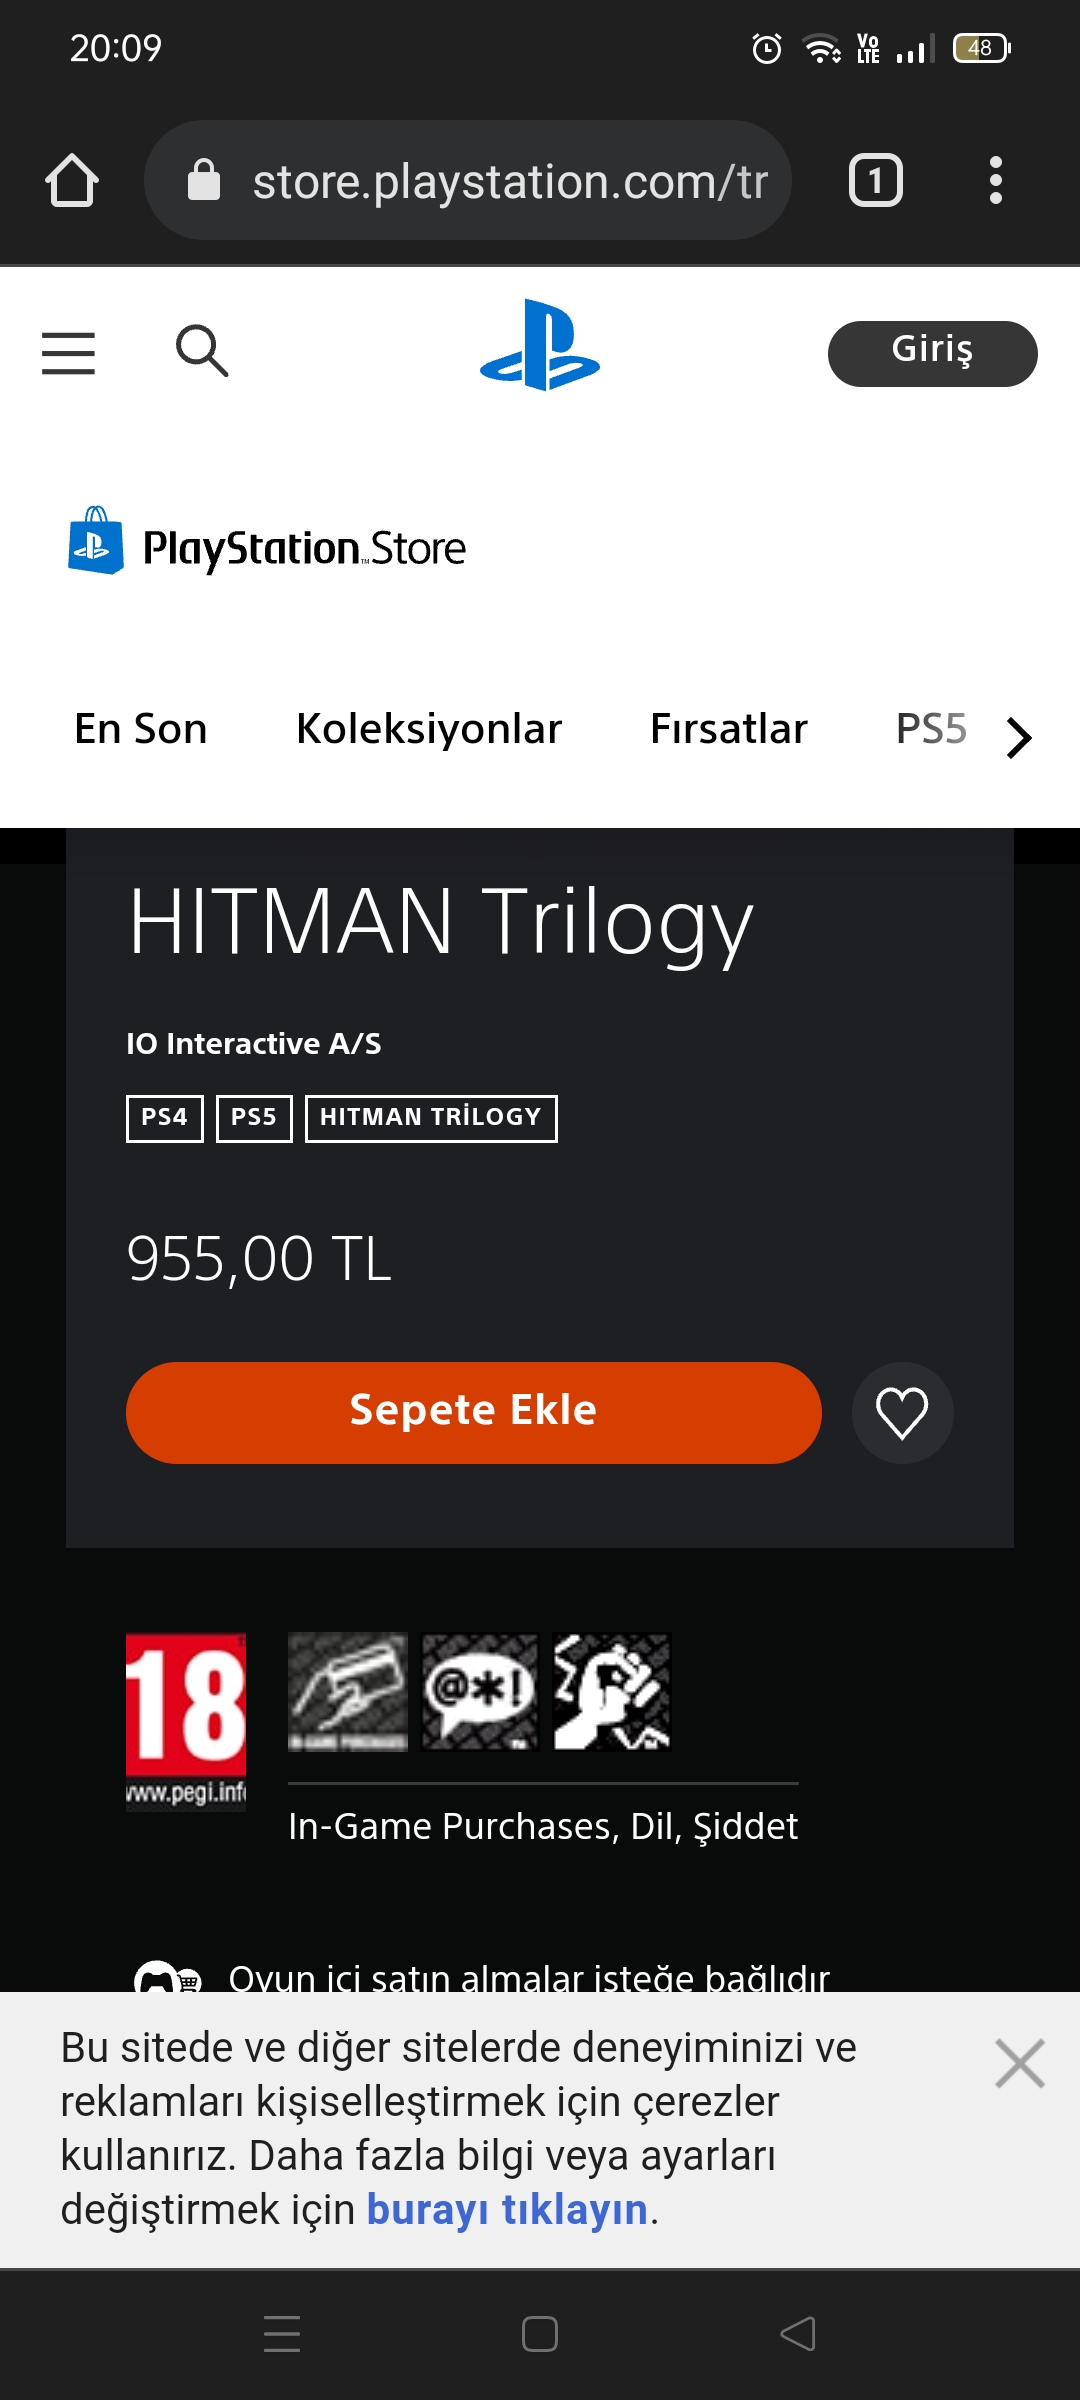The image size is (1080, 2400).
Task: Tap the blue PlayStation logo
Action: [540, 345]
